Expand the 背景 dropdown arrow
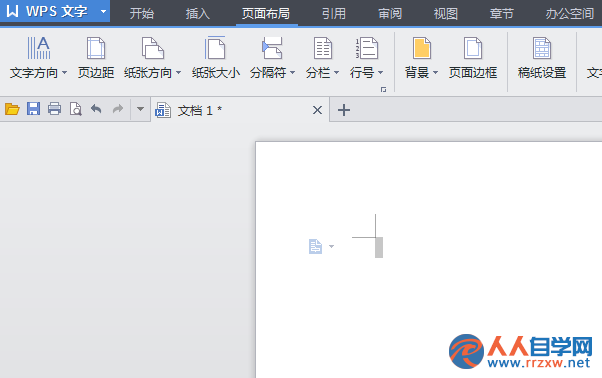Screen dimensions: 602x378 click(x=435, y=72)
